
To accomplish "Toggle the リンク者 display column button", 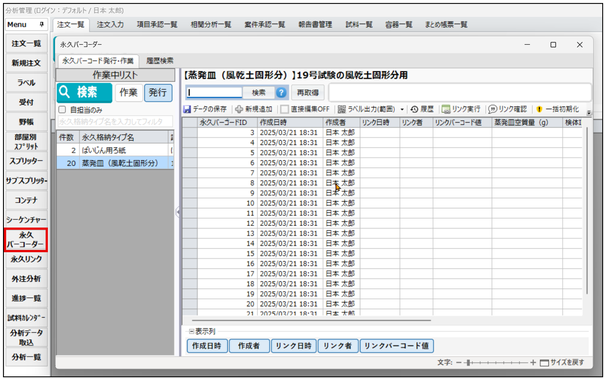I will coord(338,346).
